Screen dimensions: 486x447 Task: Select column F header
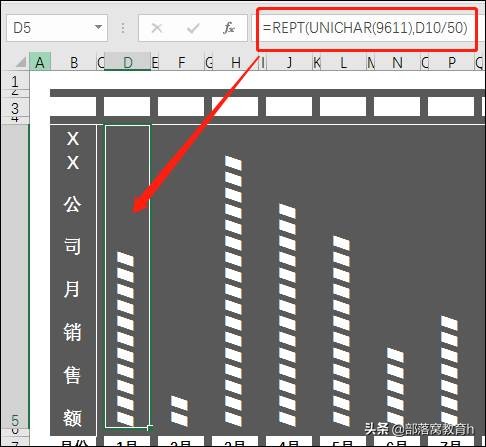[181, 61]
